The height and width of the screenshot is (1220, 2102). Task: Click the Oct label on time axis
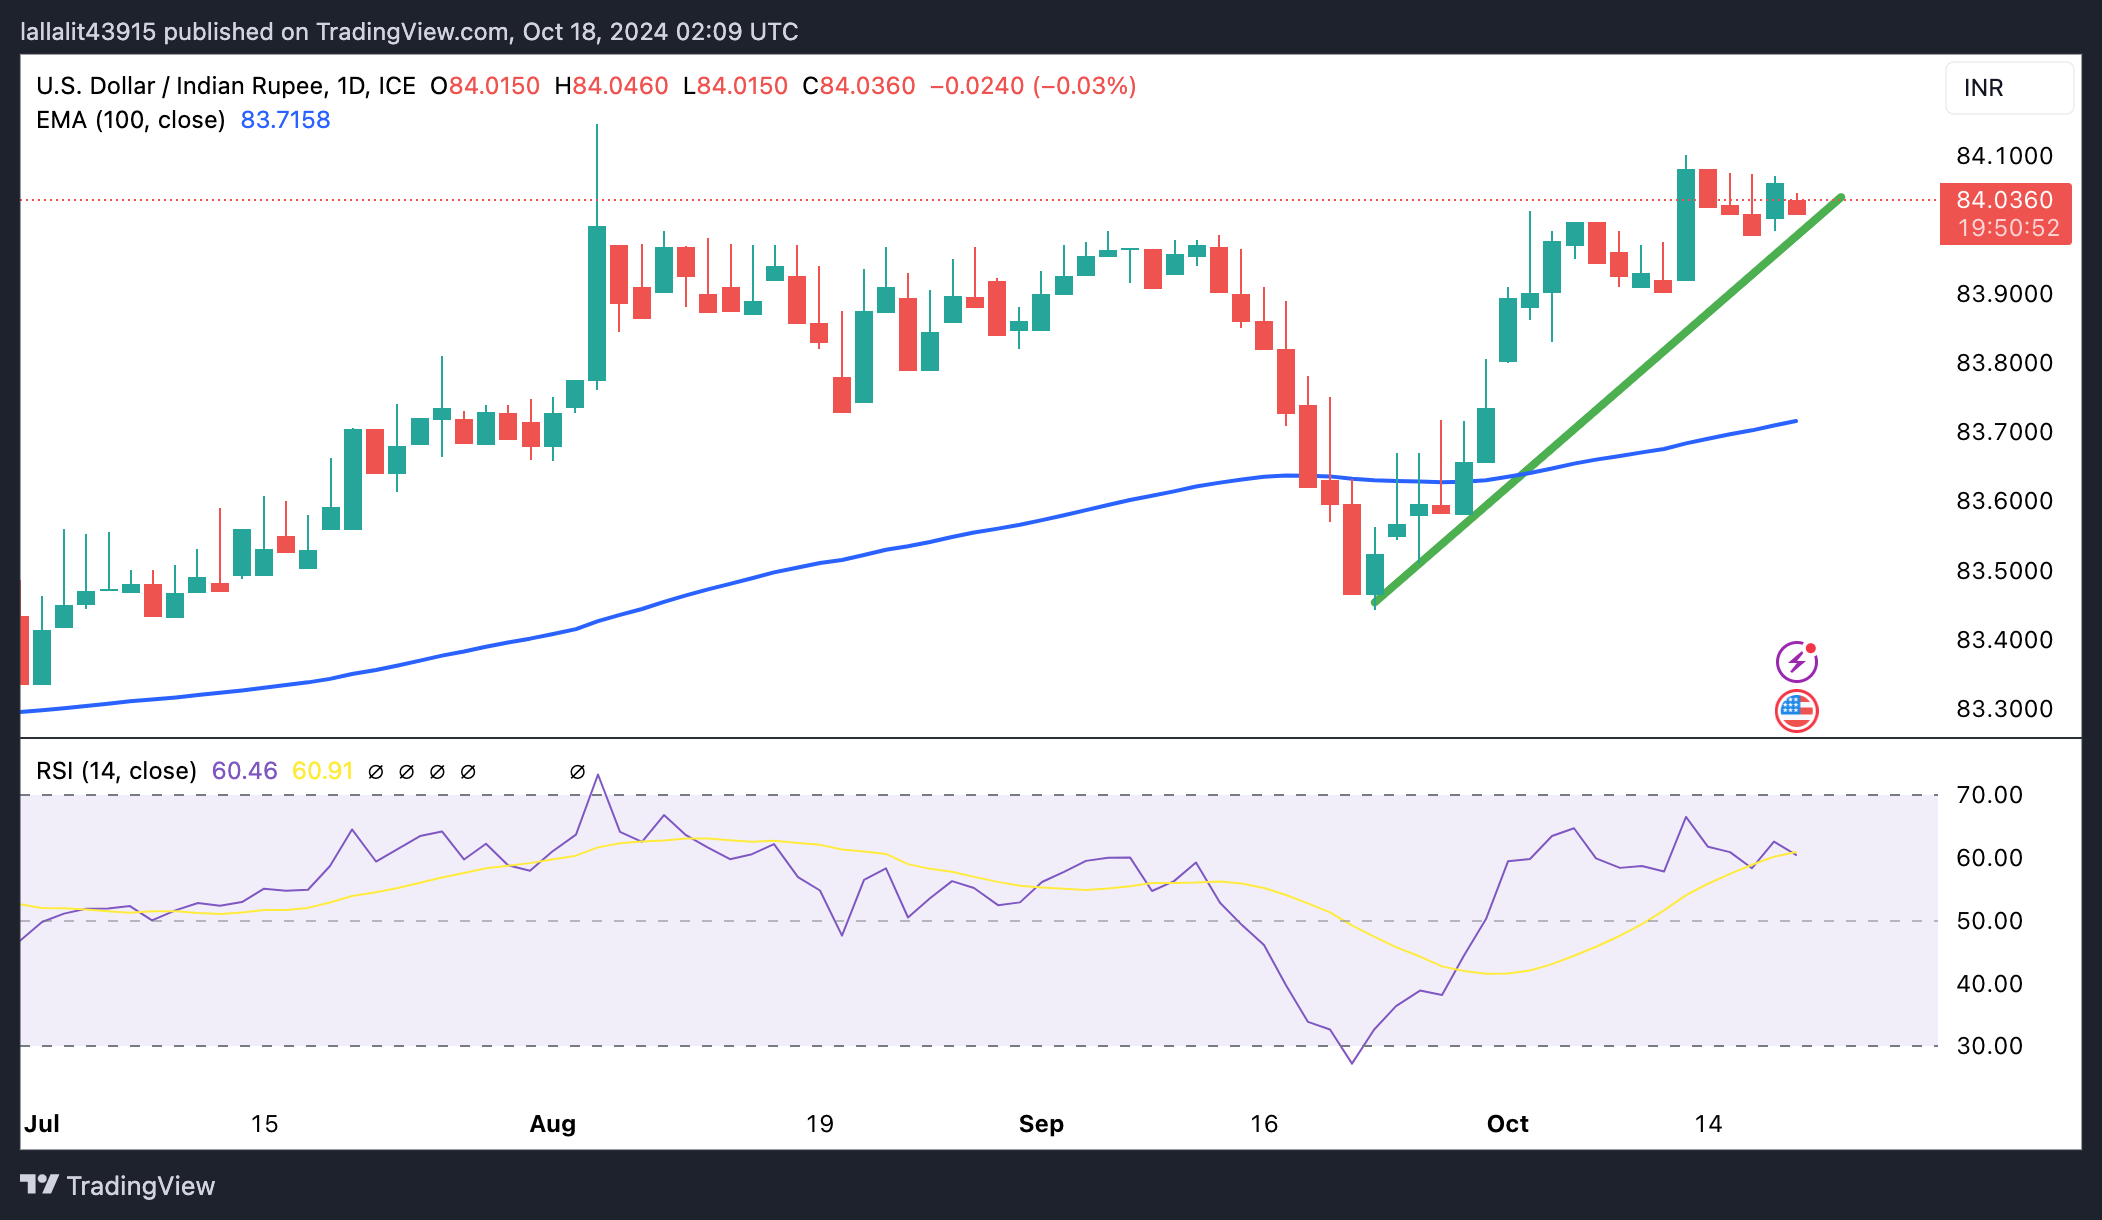pos(1507,1124)
